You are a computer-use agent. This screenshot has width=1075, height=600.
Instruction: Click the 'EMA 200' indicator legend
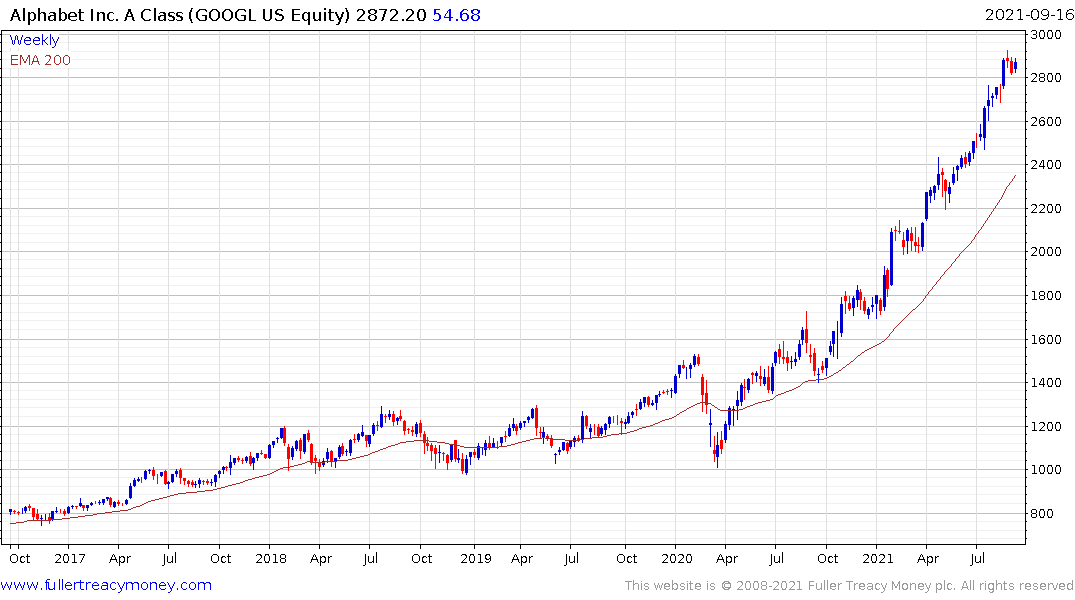[40, 60]
